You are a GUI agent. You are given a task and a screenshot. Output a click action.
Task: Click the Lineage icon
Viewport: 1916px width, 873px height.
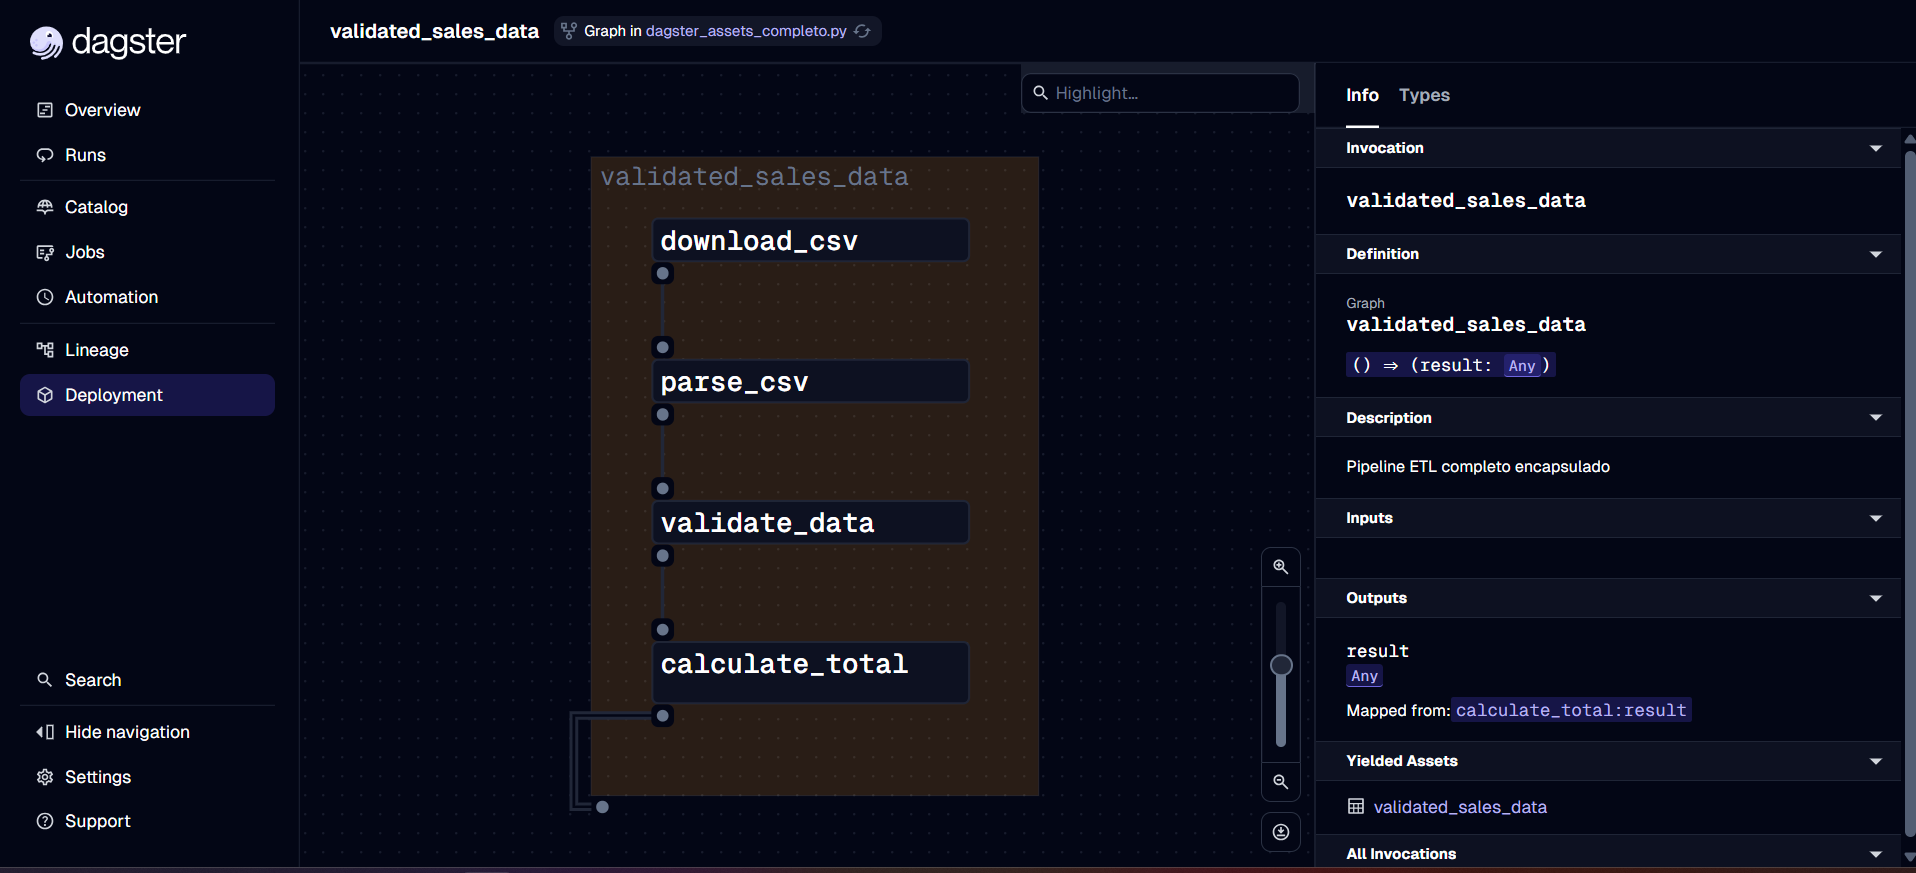pyautogui.click(x=45, y=350)
